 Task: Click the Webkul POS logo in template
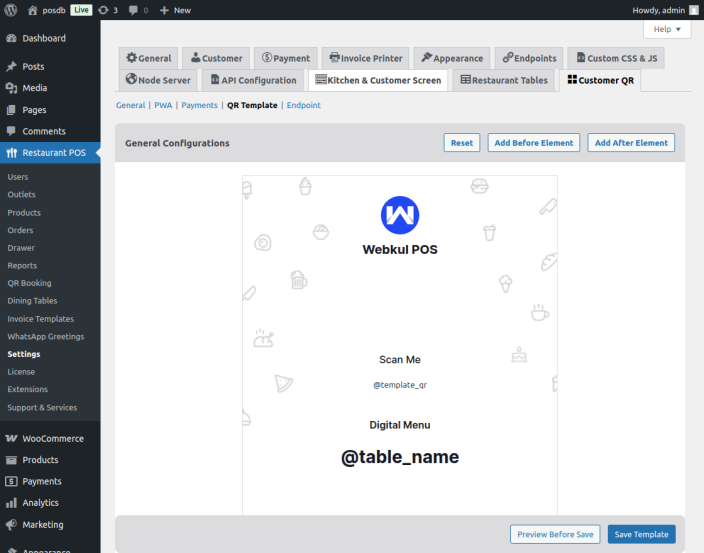click(400, 215)
